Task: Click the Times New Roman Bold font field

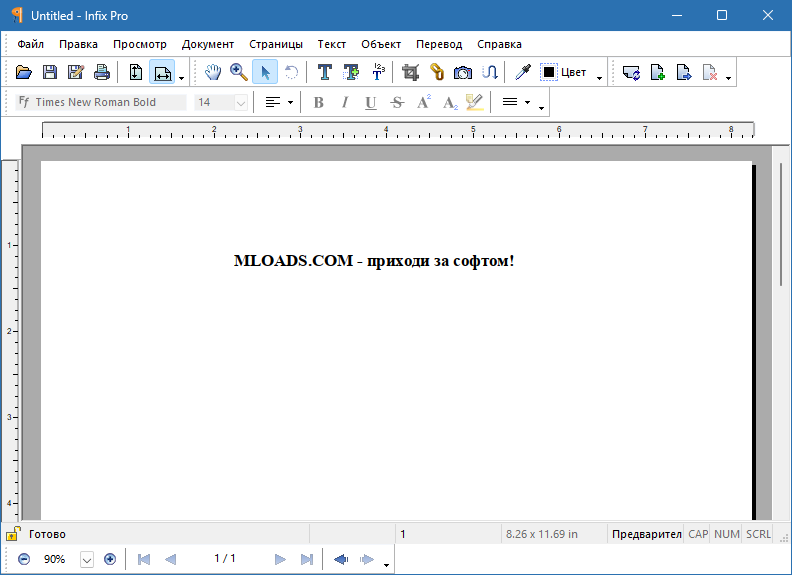Action: tap(101, 102)
